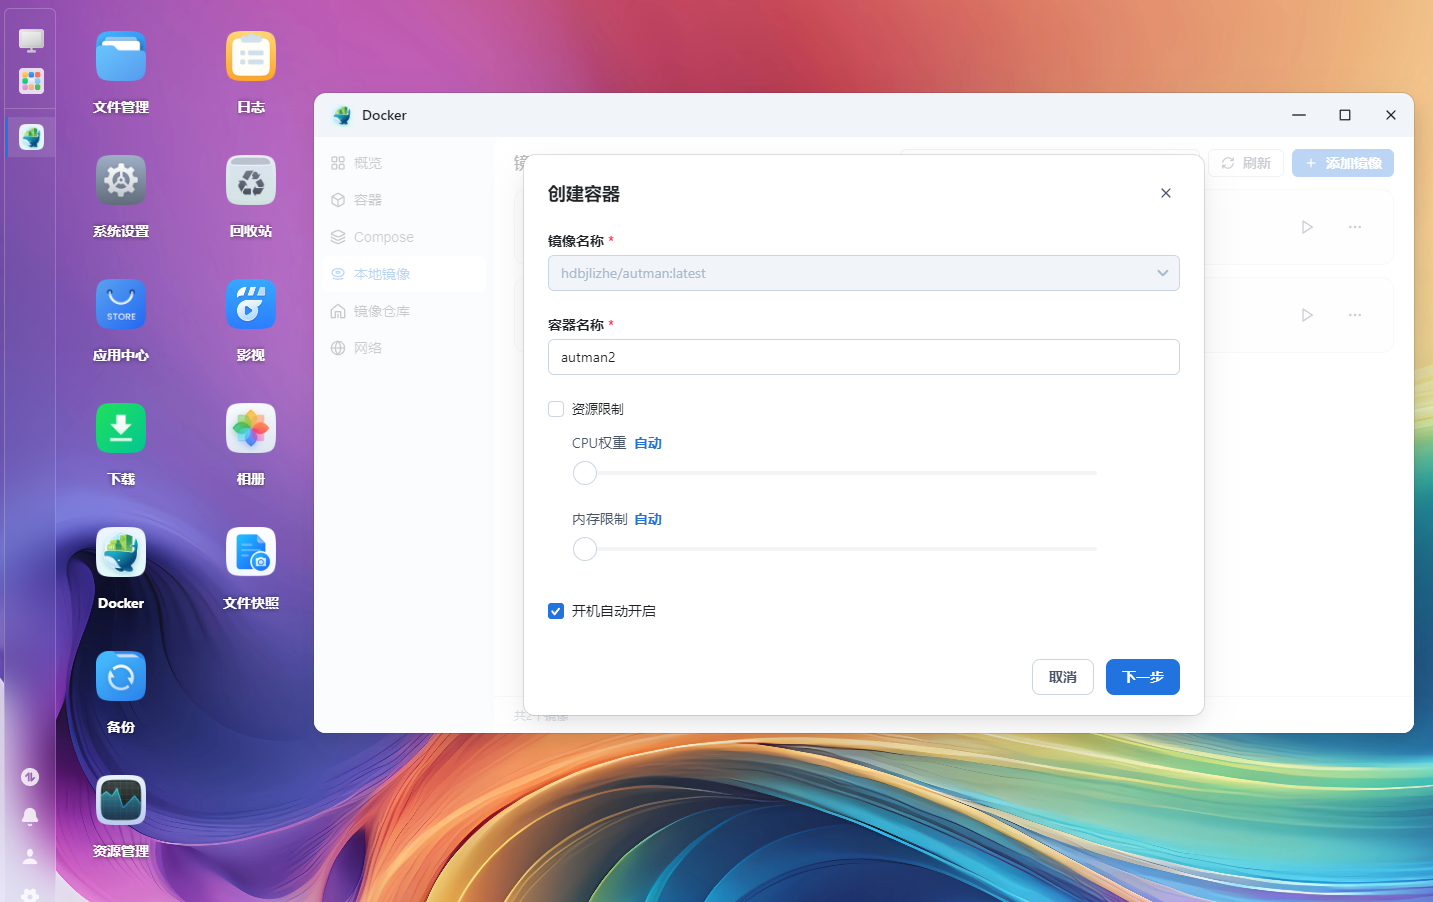The image size is (1433, 902).
Task: Launch 系统设置 from the desktop
Action: [x=121, y=181]
